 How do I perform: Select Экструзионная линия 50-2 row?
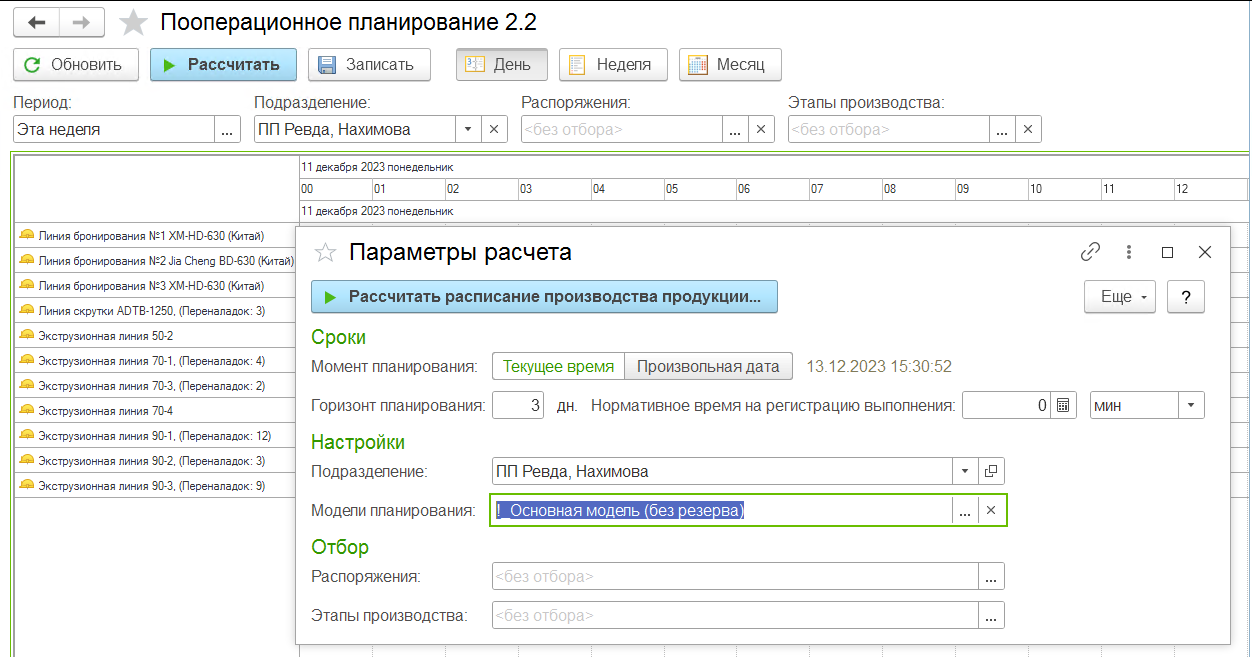pyautogui.click(x=156, y=336)
